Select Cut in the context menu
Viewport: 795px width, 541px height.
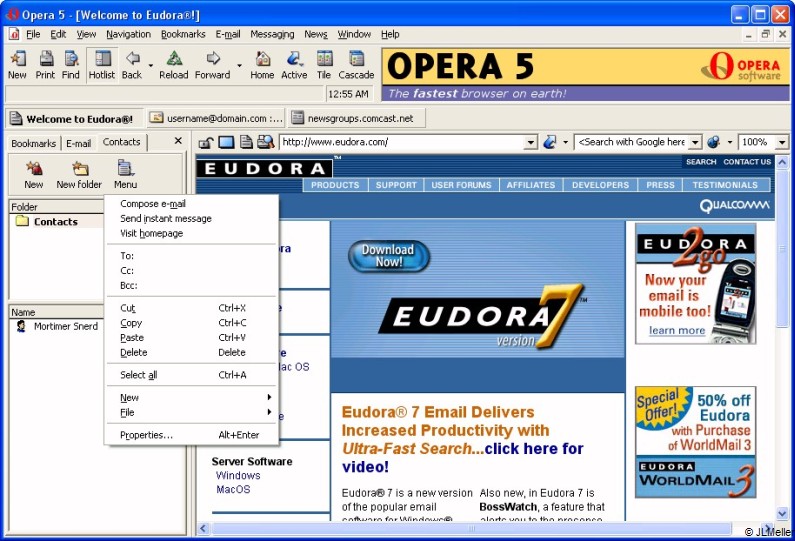192,308
